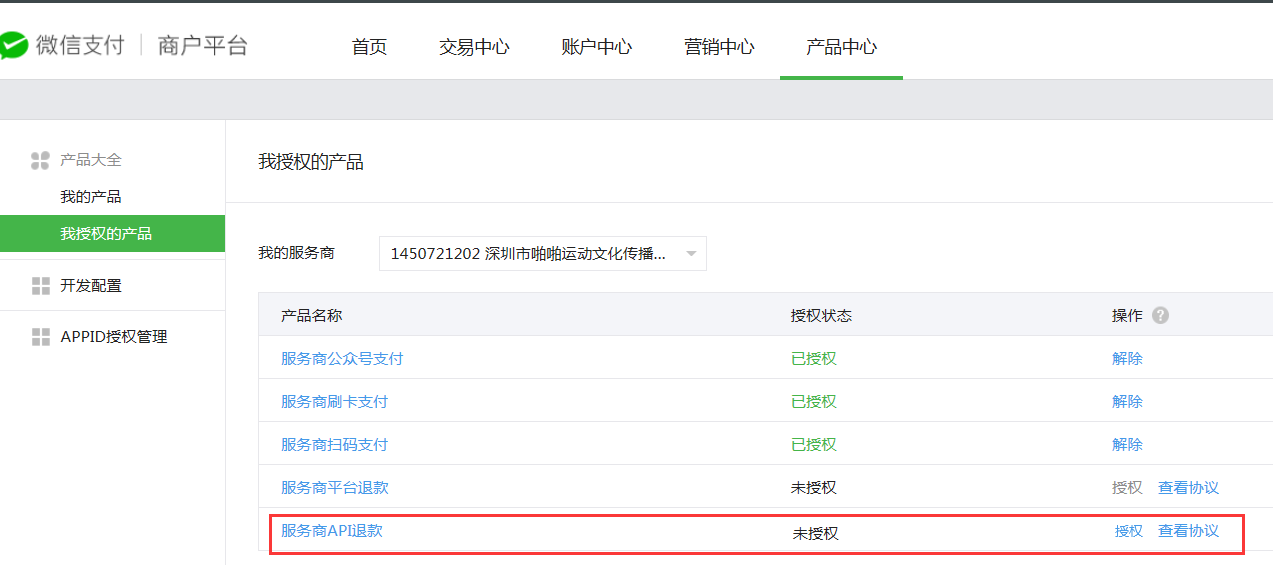
Task: Click the 授权状态 column header
Action: [821, 315]
